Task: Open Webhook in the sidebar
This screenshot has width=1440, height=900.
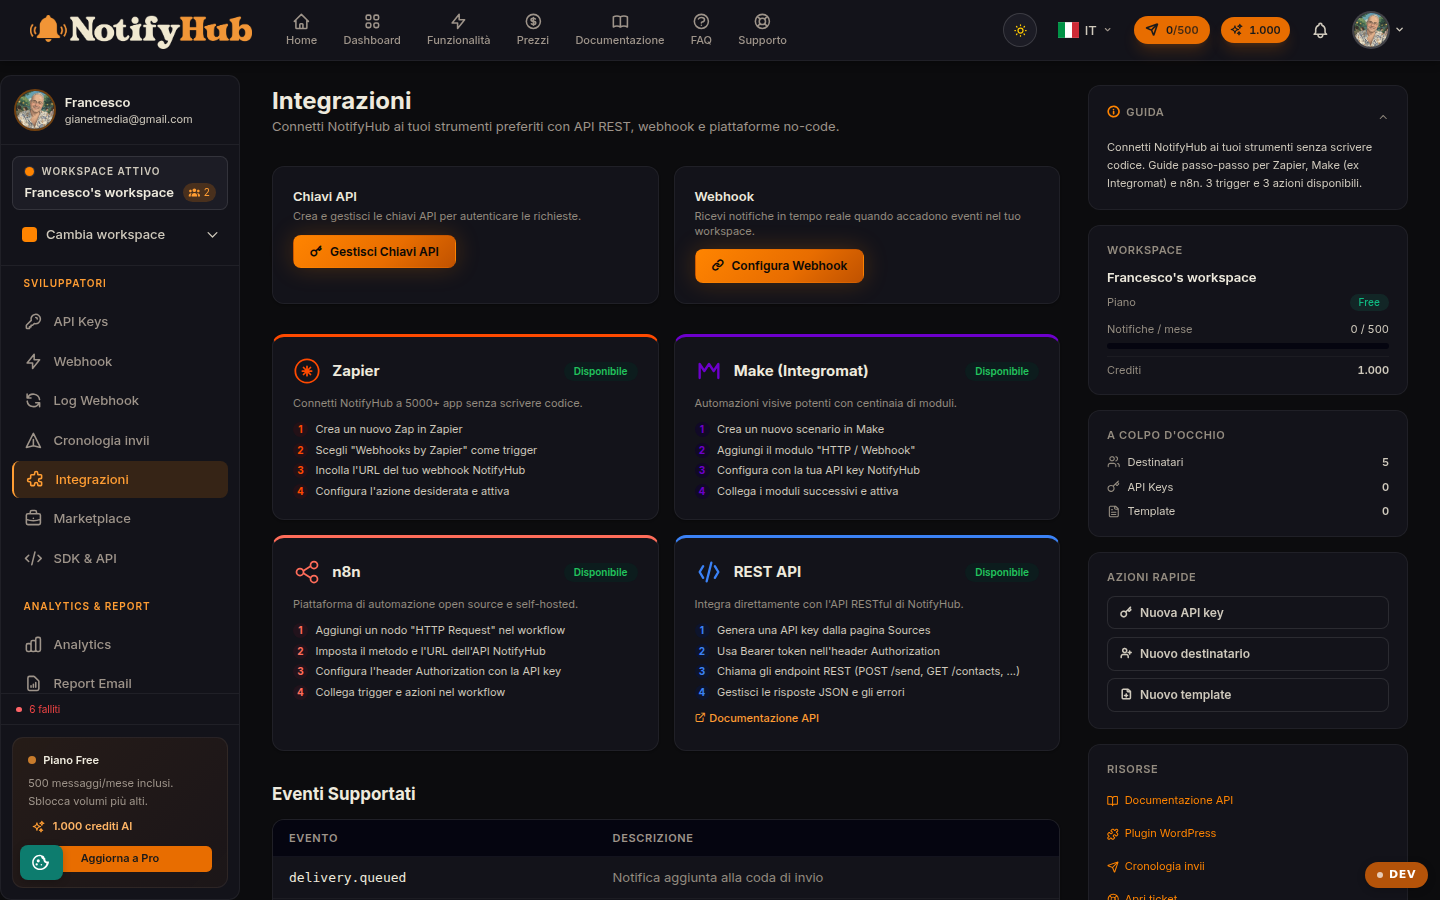Action: tap(120, 361)
